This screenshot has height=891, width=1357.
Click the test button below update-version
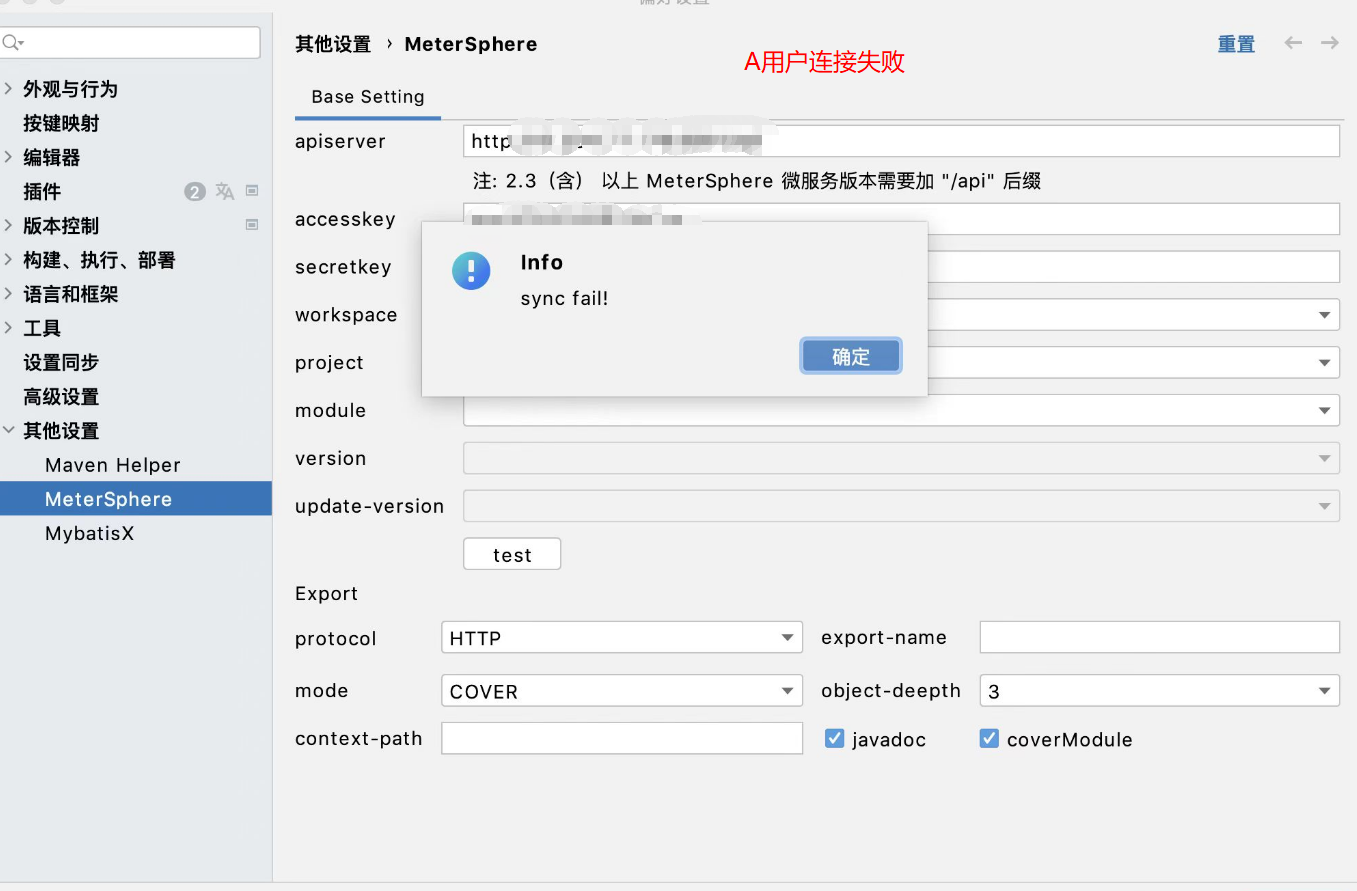click(512, 553)
